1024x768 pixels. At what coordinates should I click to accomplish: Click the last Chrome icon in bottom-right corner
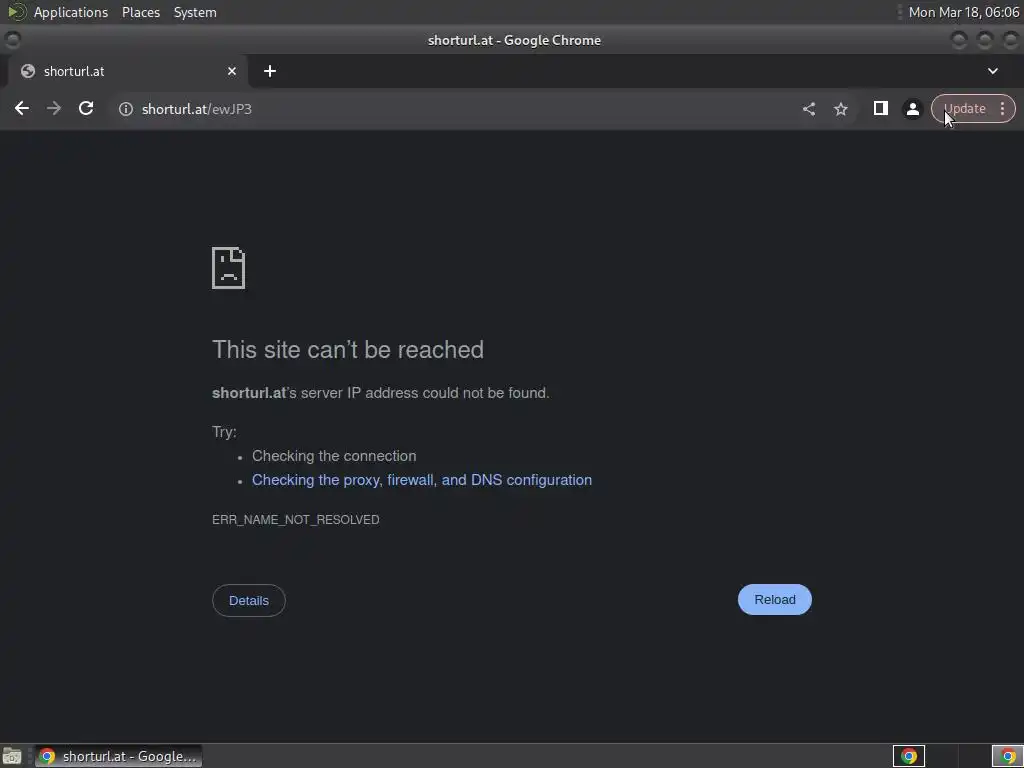1008,756
